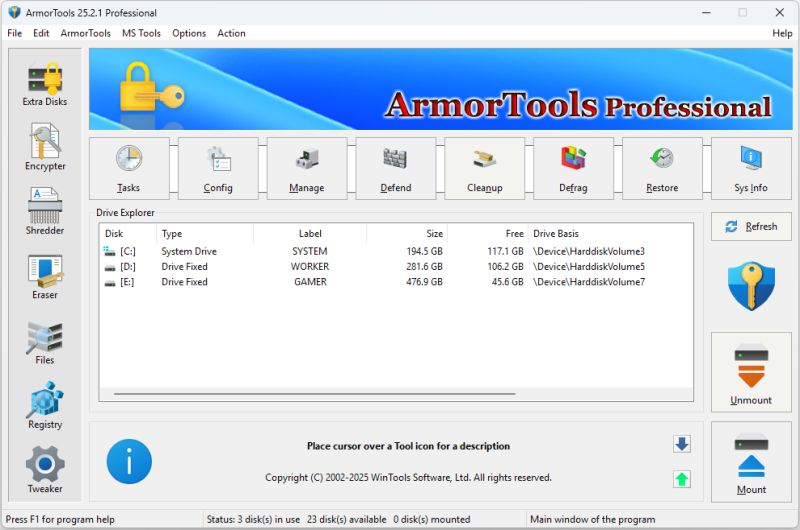Screen dimensions: 800x530
Task: Click the blue down arrow icon
Action: (682, 445)
